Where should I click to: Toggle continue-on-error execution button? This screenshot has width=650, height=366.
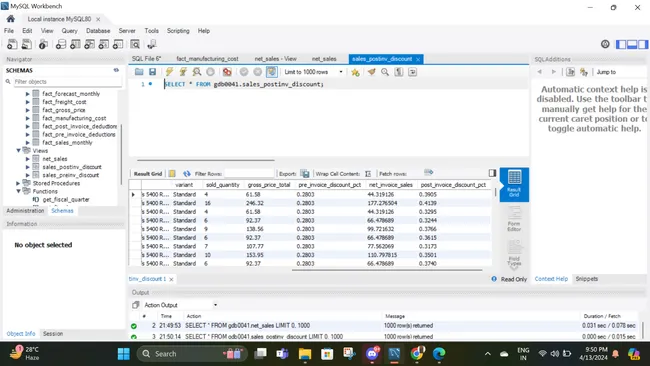coord(227,72)
